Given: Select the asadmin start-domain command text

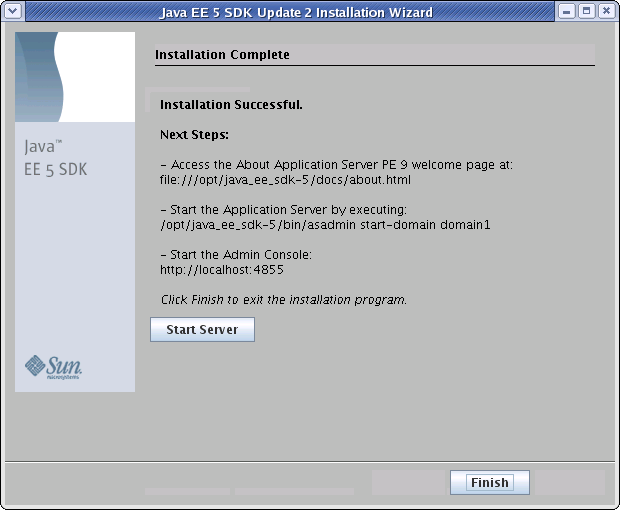Looking at the screenshot, I should pyautogui.click(x=325, y=225).
